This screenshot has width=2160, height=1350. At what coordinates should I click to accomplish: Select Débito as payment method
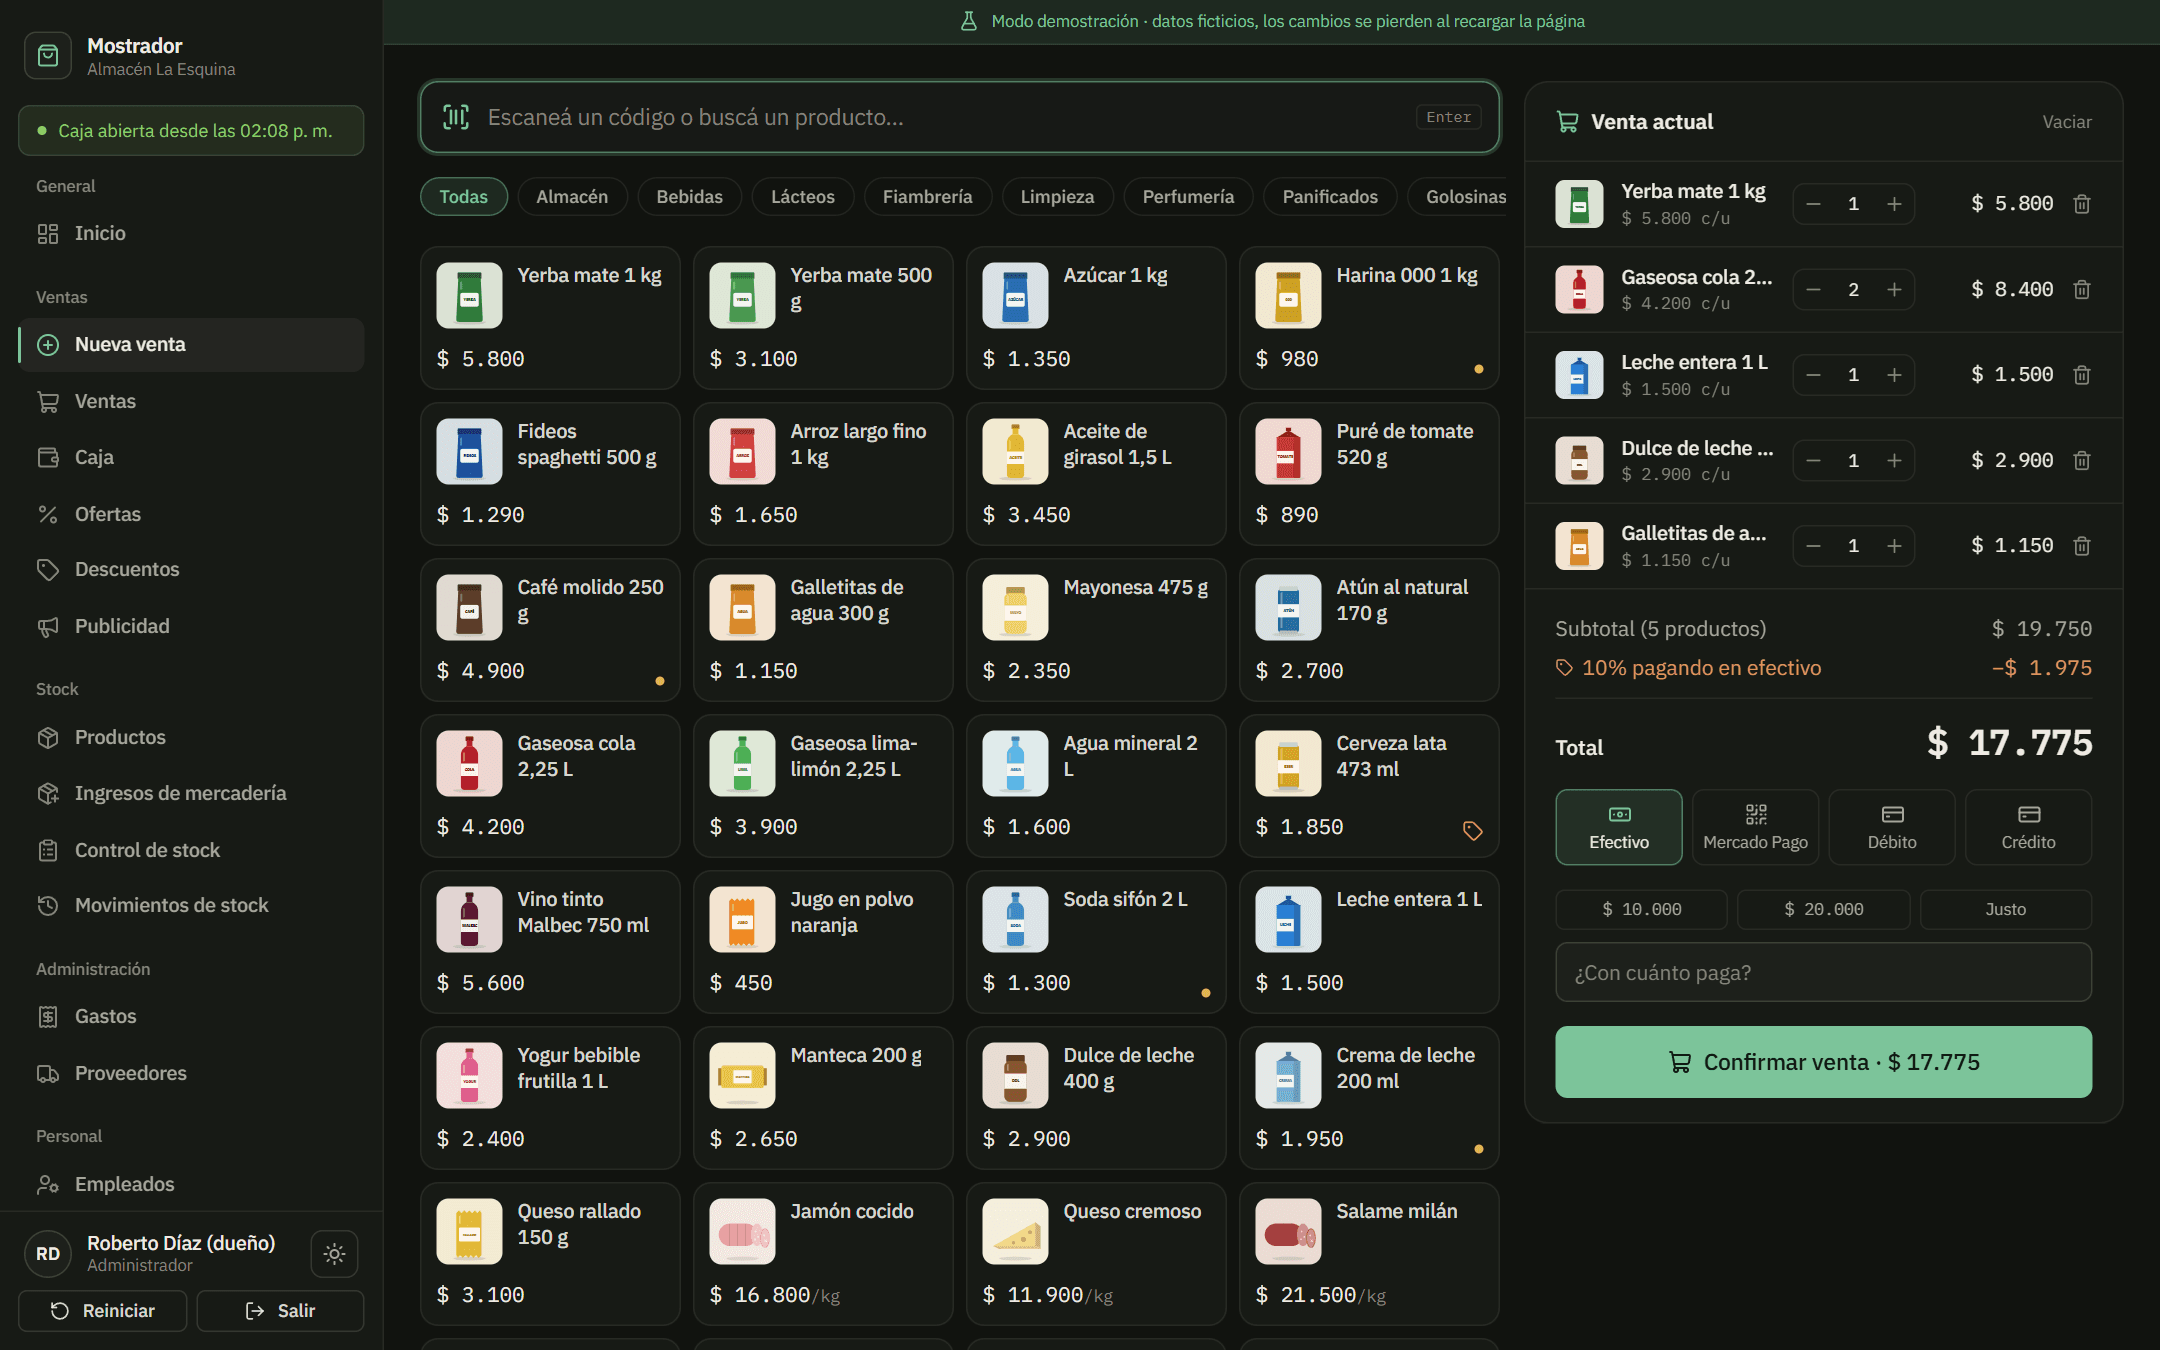coord(1892,827)
